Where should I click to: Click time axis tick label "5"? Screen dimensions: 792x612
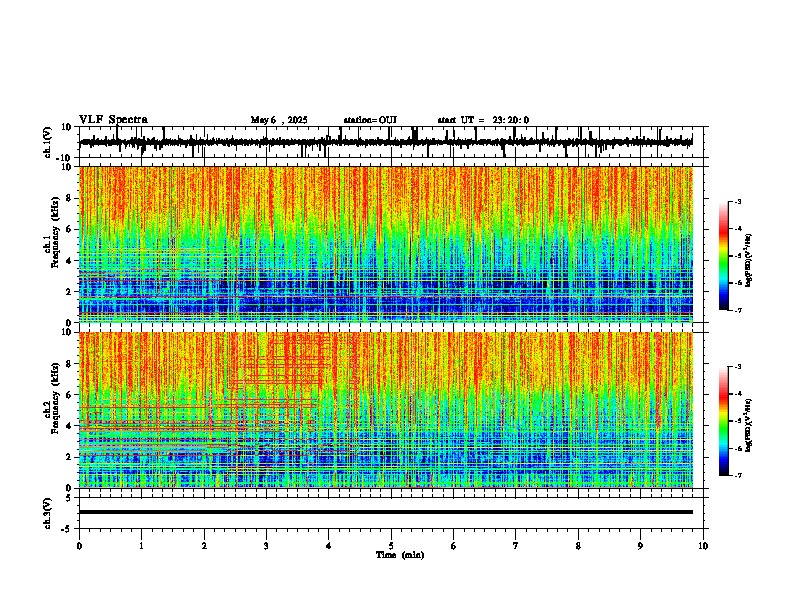pyautogui.click(x=391, y=546)
